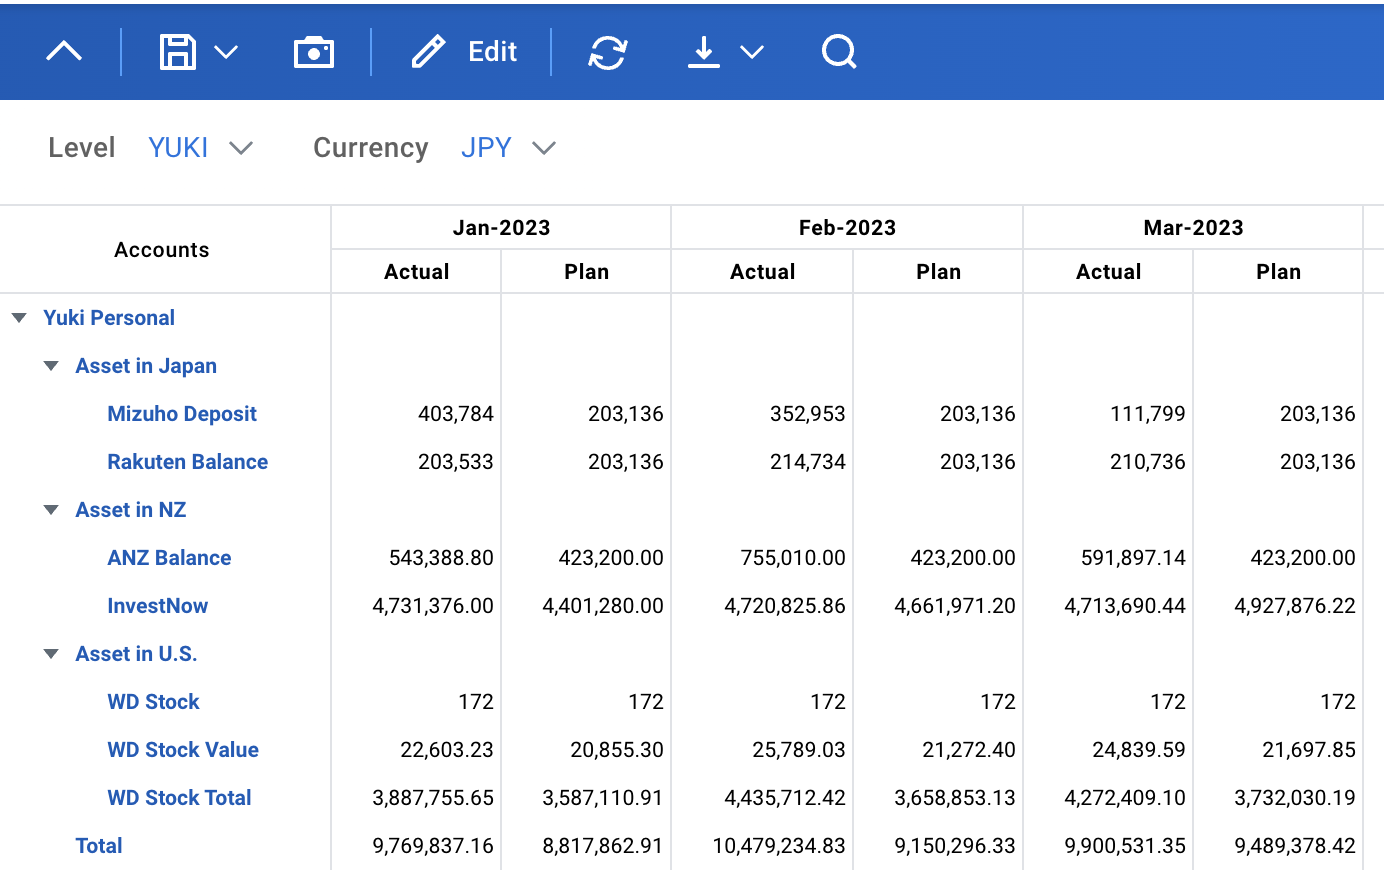Collapse the Asset in U.S. group
The width and height of the screenshot is (1384, 896).
coord(51,654)
